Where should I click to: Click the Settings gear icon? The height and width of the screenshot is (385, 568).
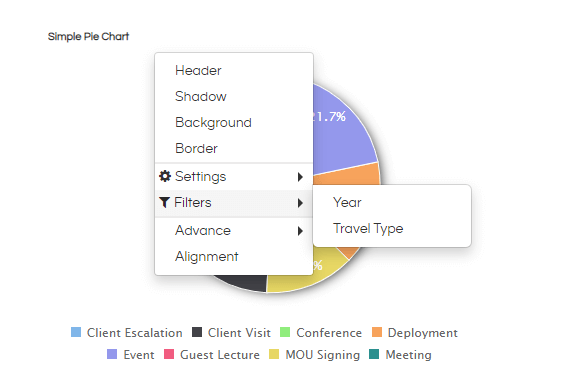[x=165, y=176]
